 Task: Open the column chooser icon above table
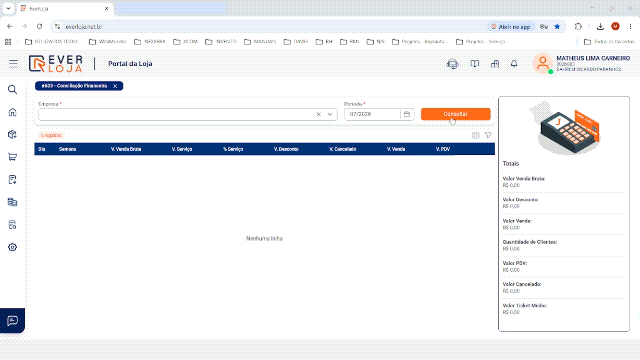[x=476, y=135]
